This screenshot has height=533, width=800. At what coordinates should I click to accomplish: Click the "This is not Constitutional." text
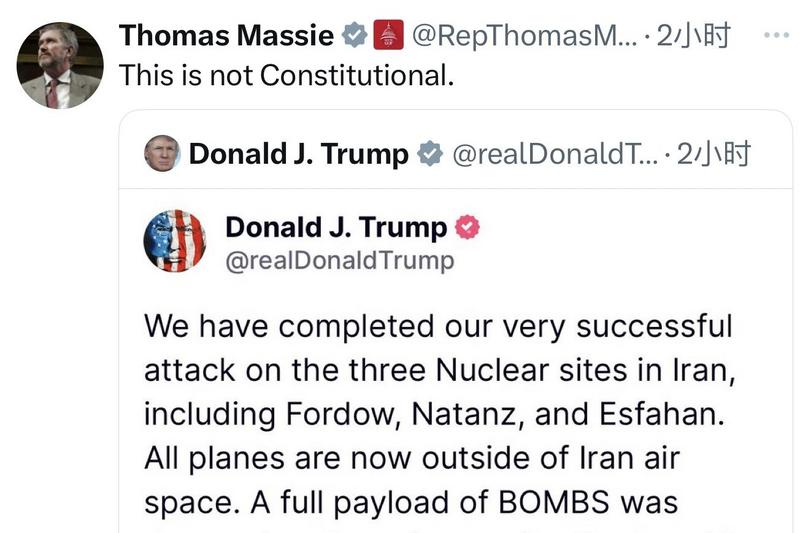(286, 75)
